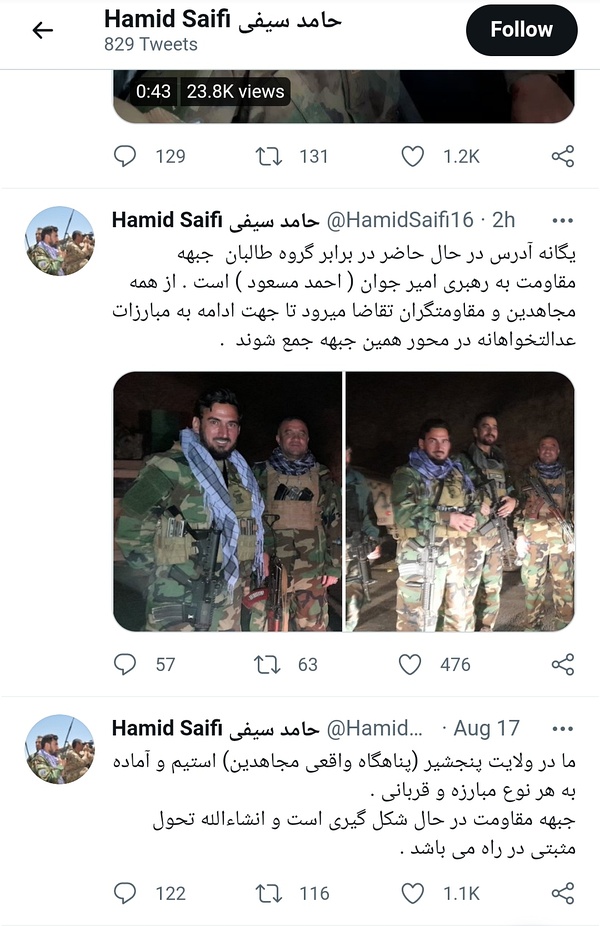Open the @HamidSaifi16 handle link
Viewport: 600px width, 926px height.
pyautogui.click(x=400, y=220)
